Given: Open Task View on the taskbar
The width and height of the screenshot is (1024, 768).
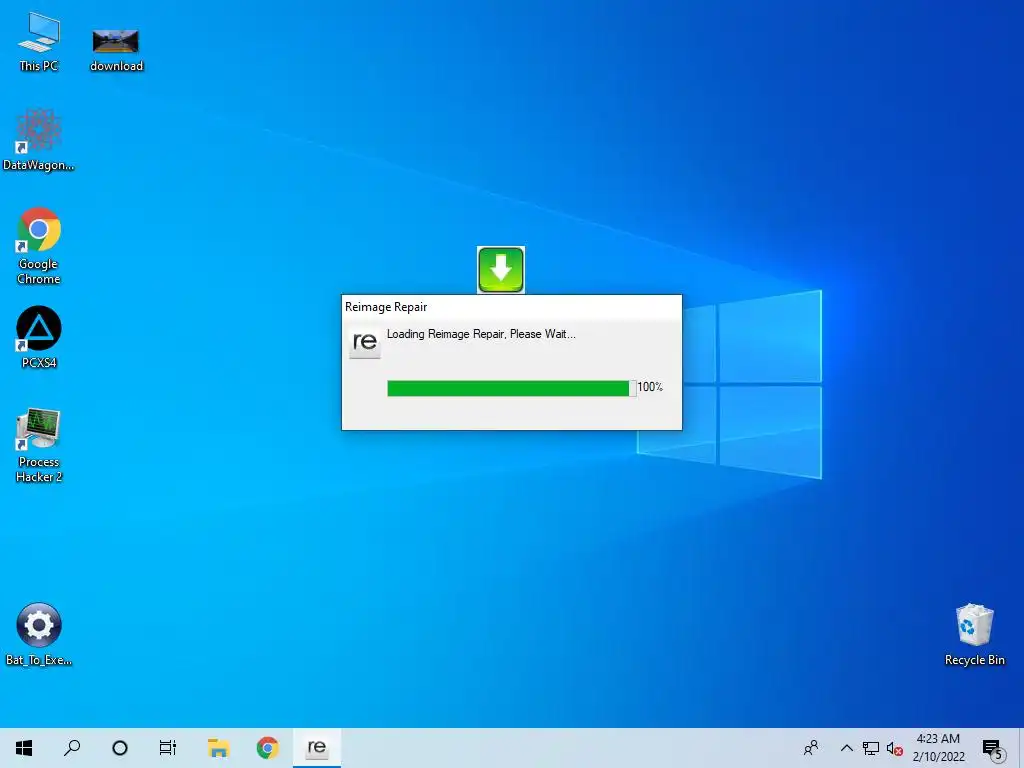Looking at the screenshot, I should click(x=168, y=748).
